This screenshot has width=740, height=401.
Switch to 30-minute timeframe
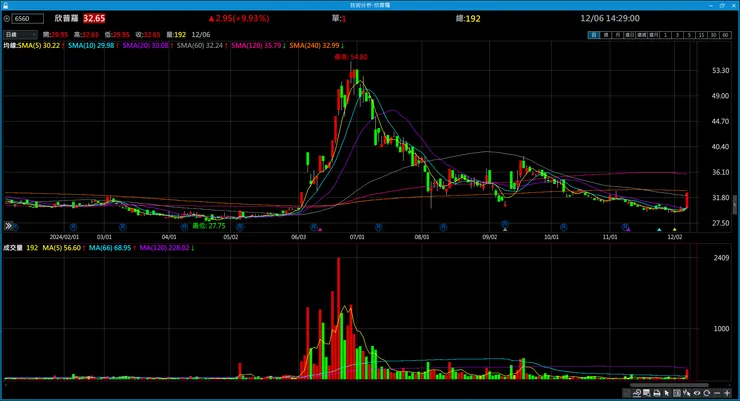click(x=713, y=35)
